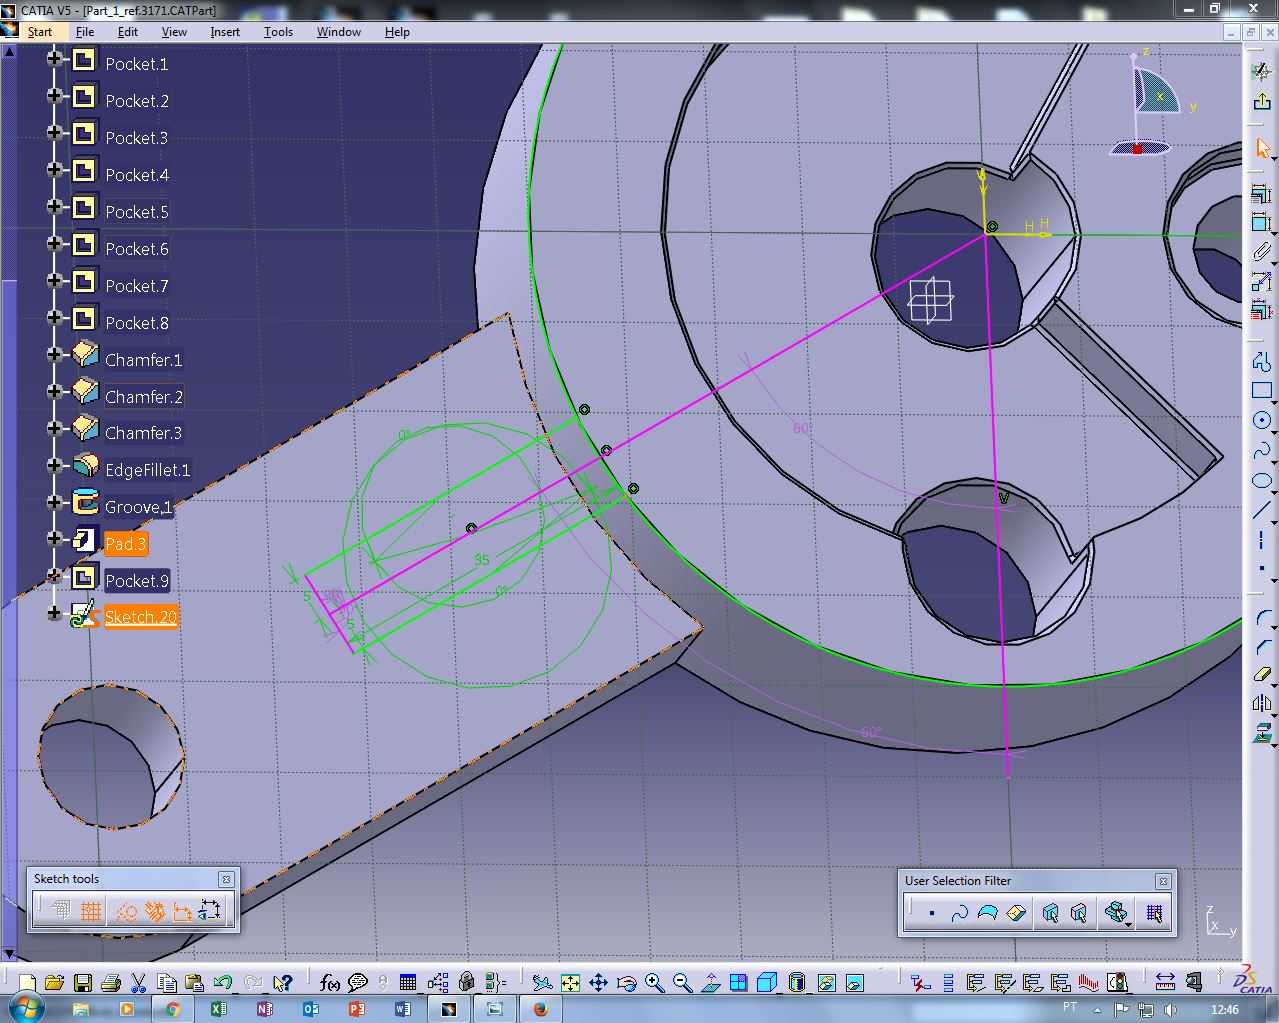Open Firefox from the Windows taskbar
Screen dimensions: 1279x1023
[541, 1009]
